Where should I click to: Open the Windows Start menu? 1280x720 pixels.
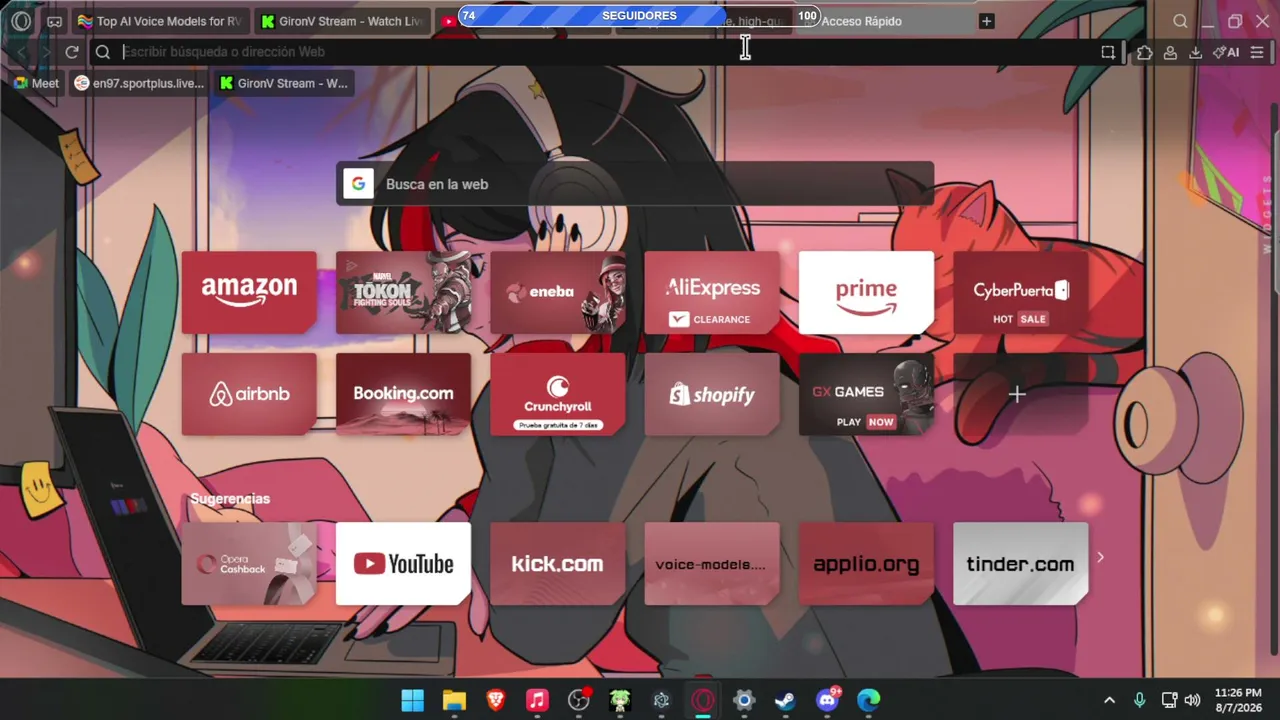click(412, 700)
